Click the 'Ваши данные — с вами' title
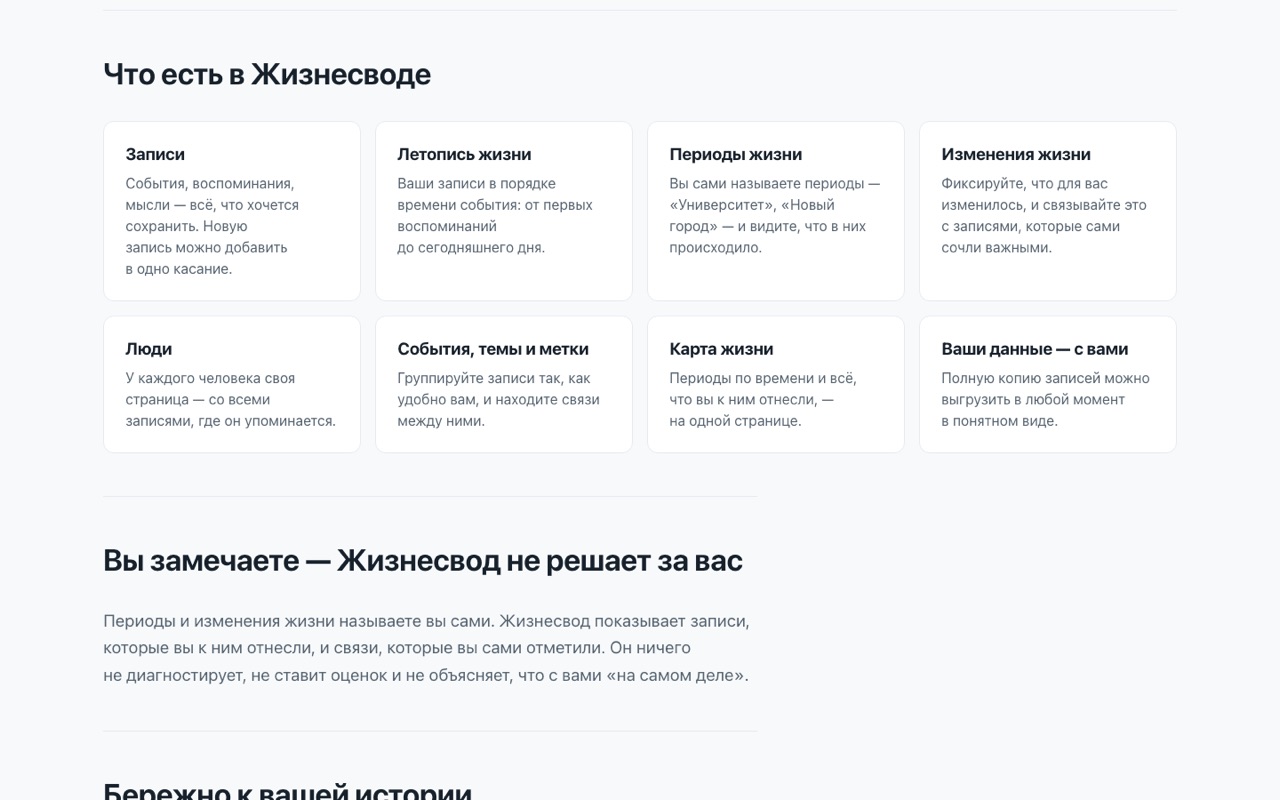1280x800 pixels. [1034, 349]
